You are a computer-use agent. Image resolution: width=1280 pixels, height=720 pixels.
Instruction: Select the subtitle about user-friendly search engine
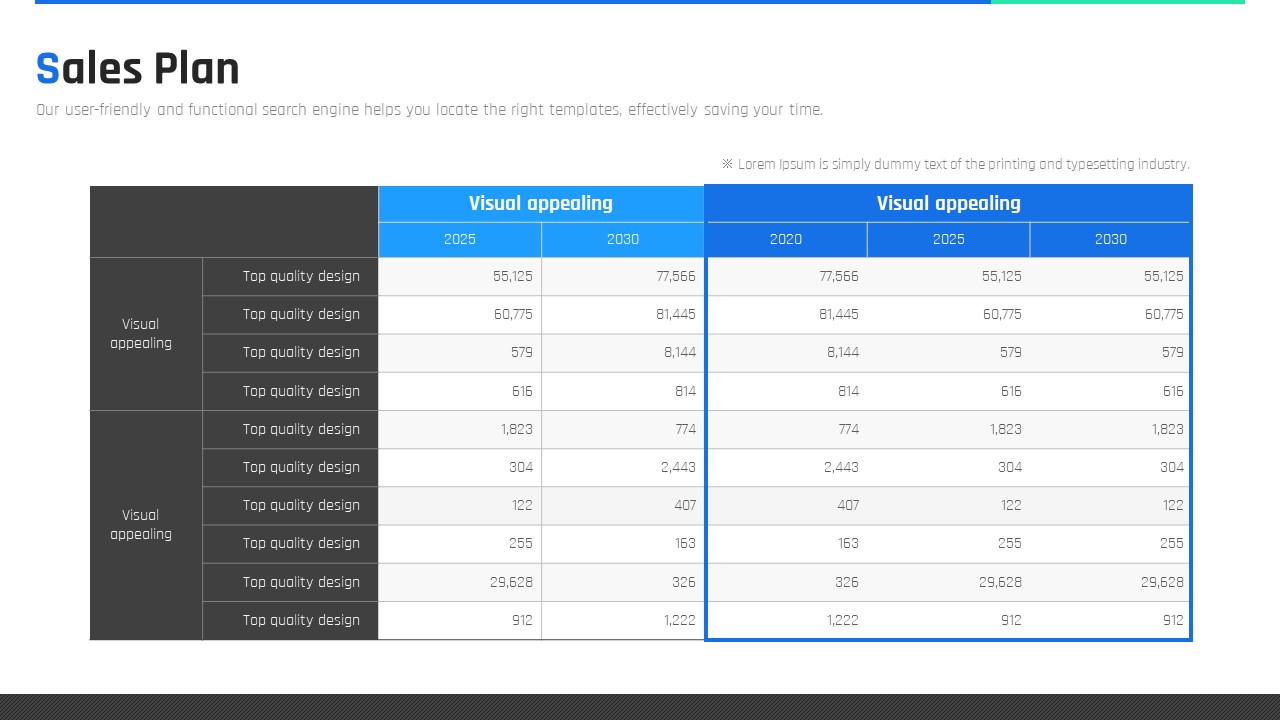click(x=429, y=110)
